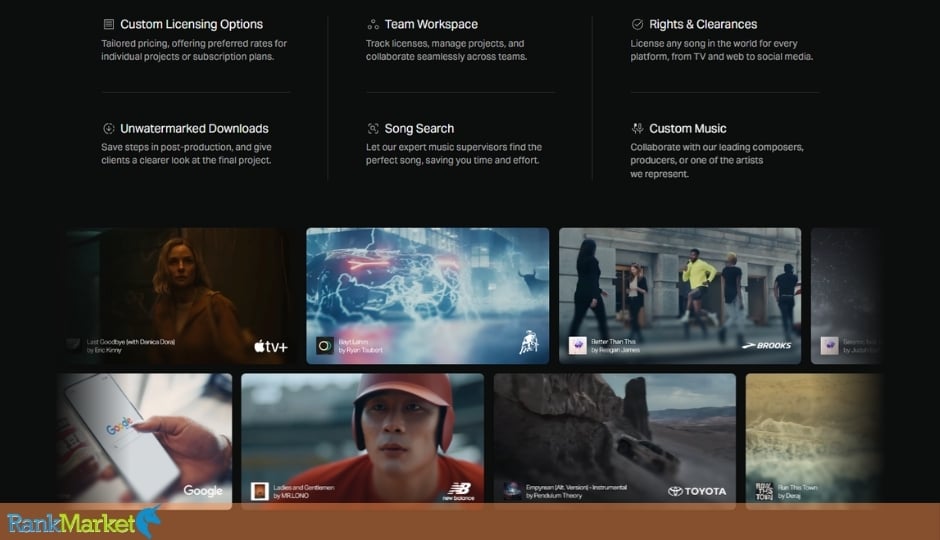The image size is (940, 540).
Task: Open the Custom Licensing Options heading
Action: pyautogui.click(x=191, y=25)
